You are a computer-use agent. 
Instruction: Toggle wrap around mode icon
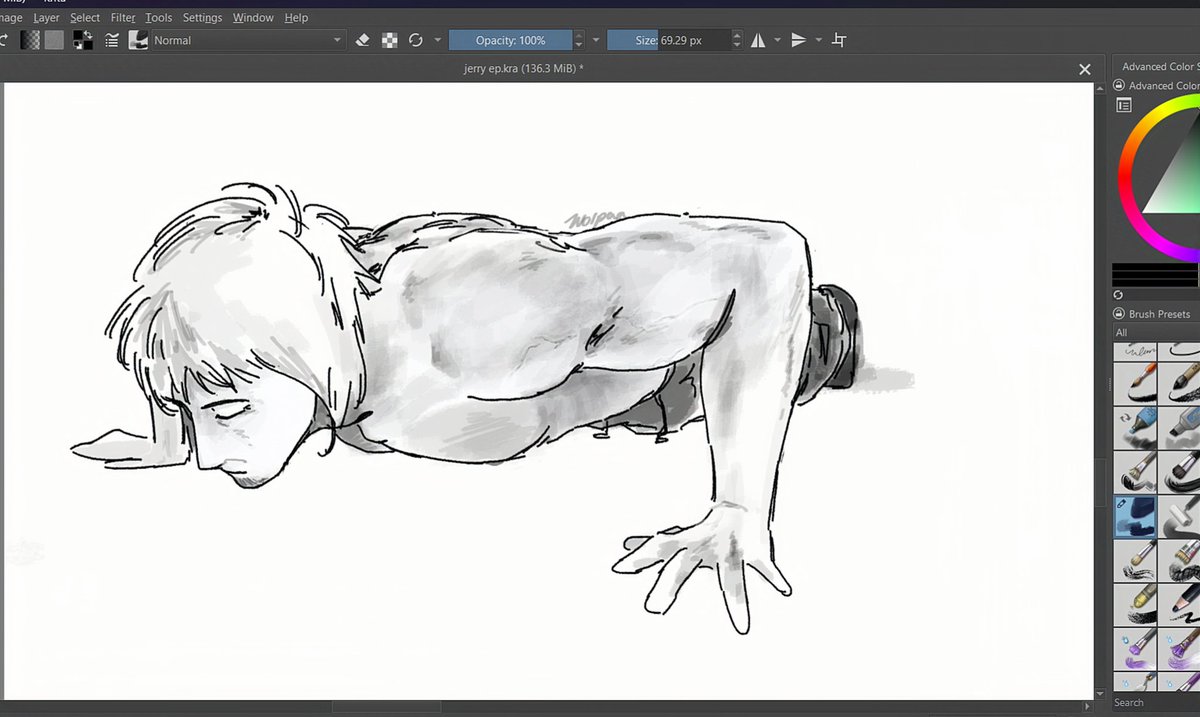840,40
